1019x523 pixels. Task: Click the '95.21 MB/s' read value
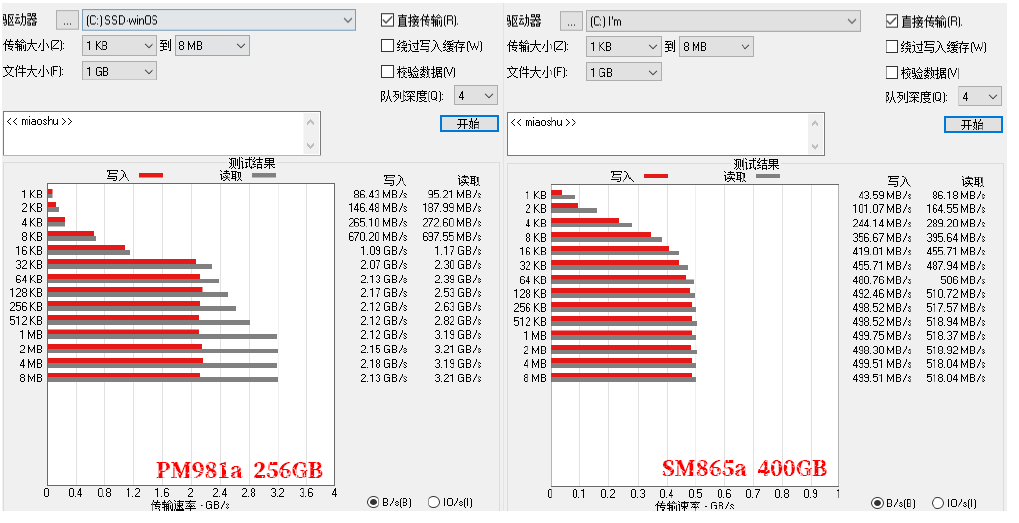[455, 194]
